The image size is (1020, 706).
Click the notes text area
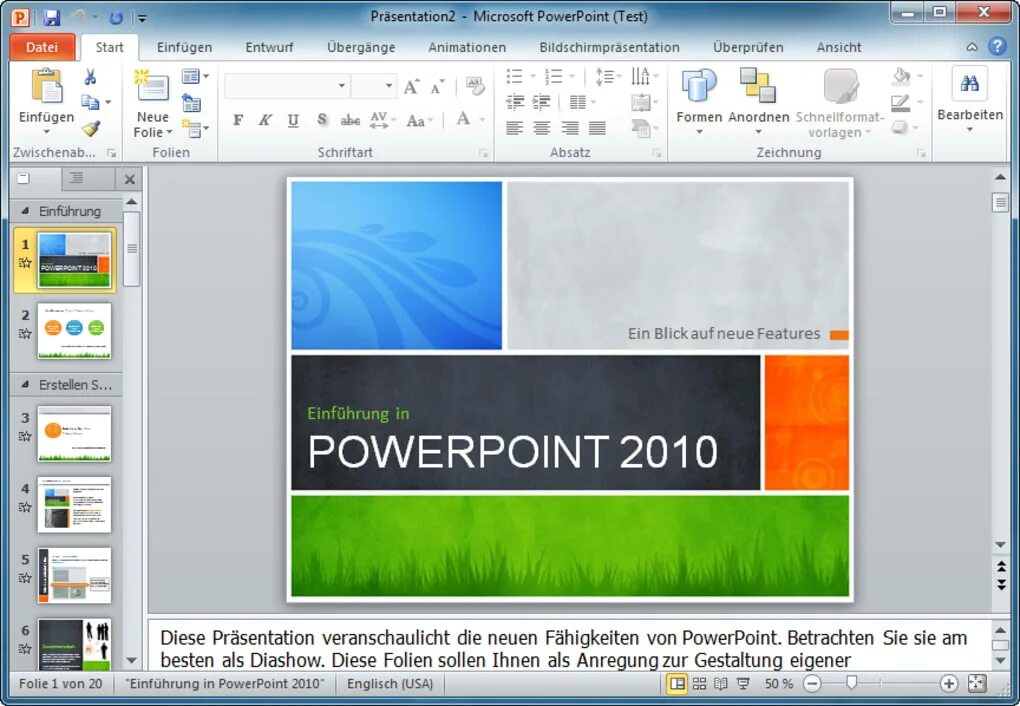click(x=569, y=644)
